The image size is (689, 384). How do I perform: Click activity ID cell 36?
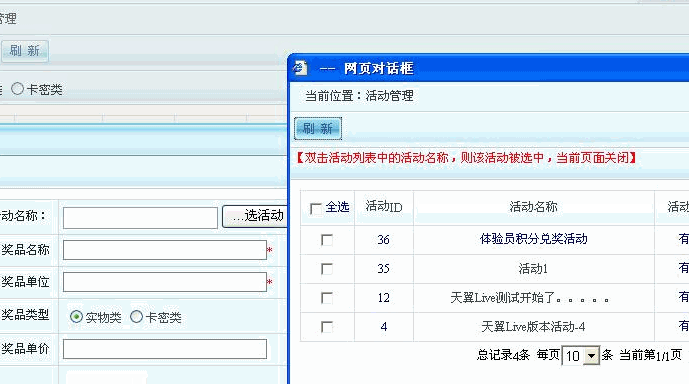[383, 239]
